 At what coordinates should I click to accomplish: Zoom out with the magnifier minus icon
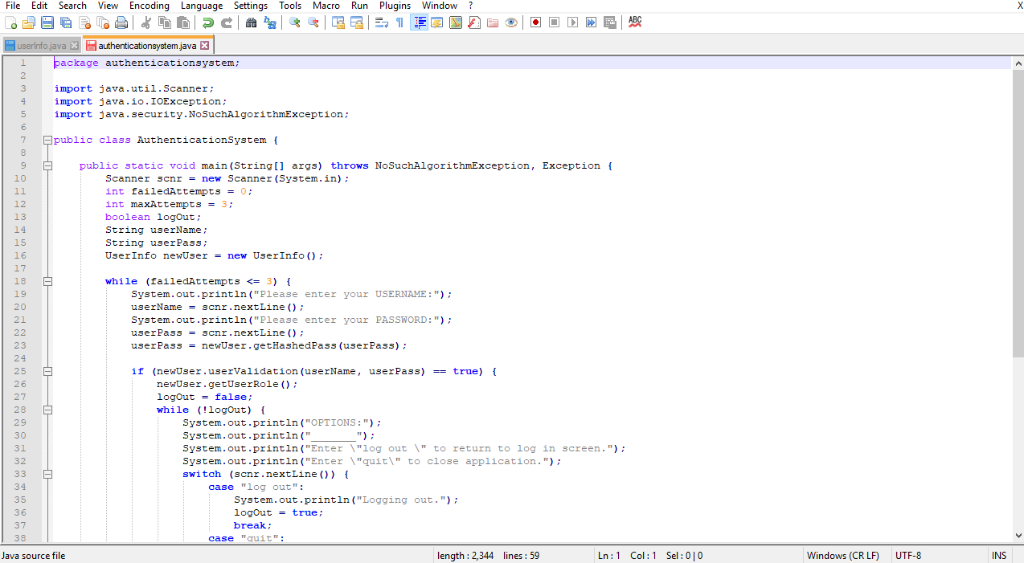click(313, 23)
